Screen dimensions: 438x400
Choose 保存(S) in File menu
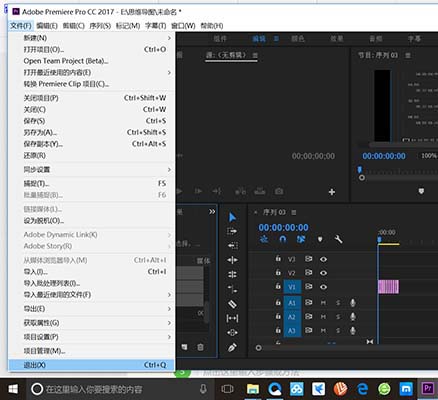pos(92,121)
